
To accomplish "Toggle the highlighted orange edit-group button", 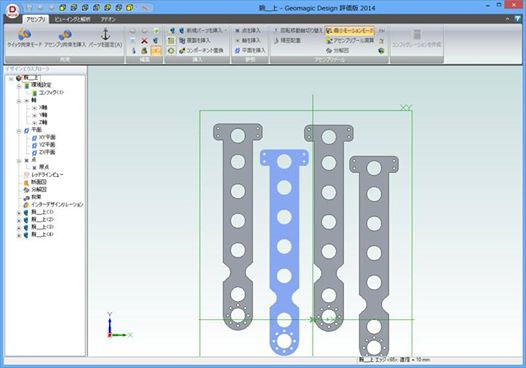I will click(x=156, y=51).
